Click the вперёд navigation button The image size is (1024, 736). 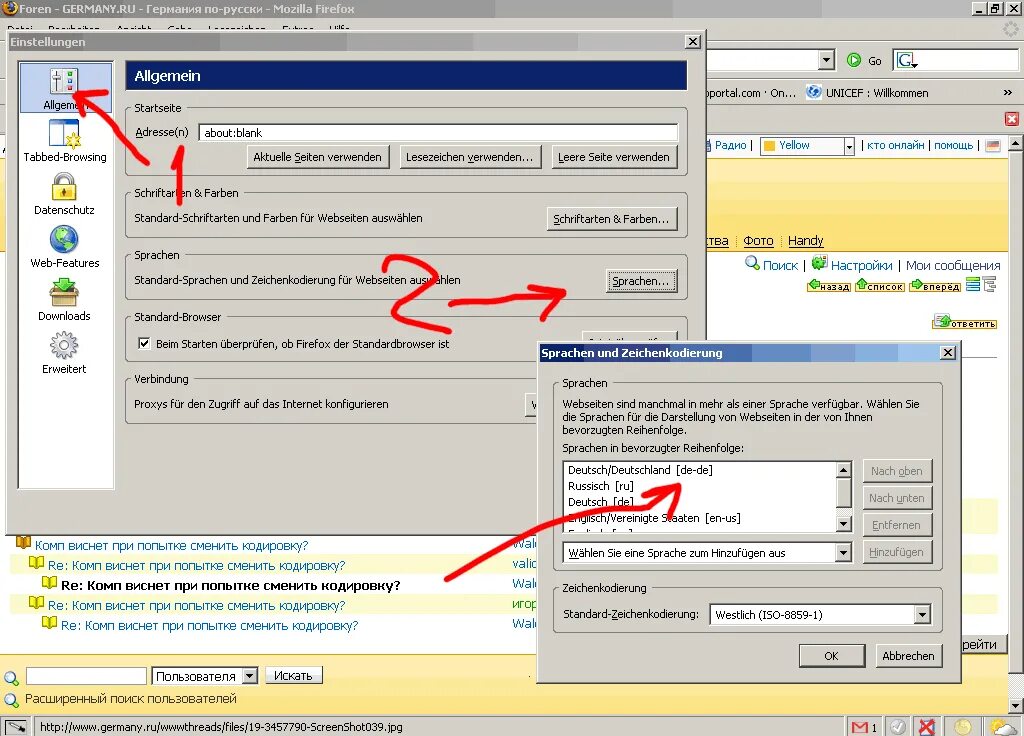coord(935,285)
